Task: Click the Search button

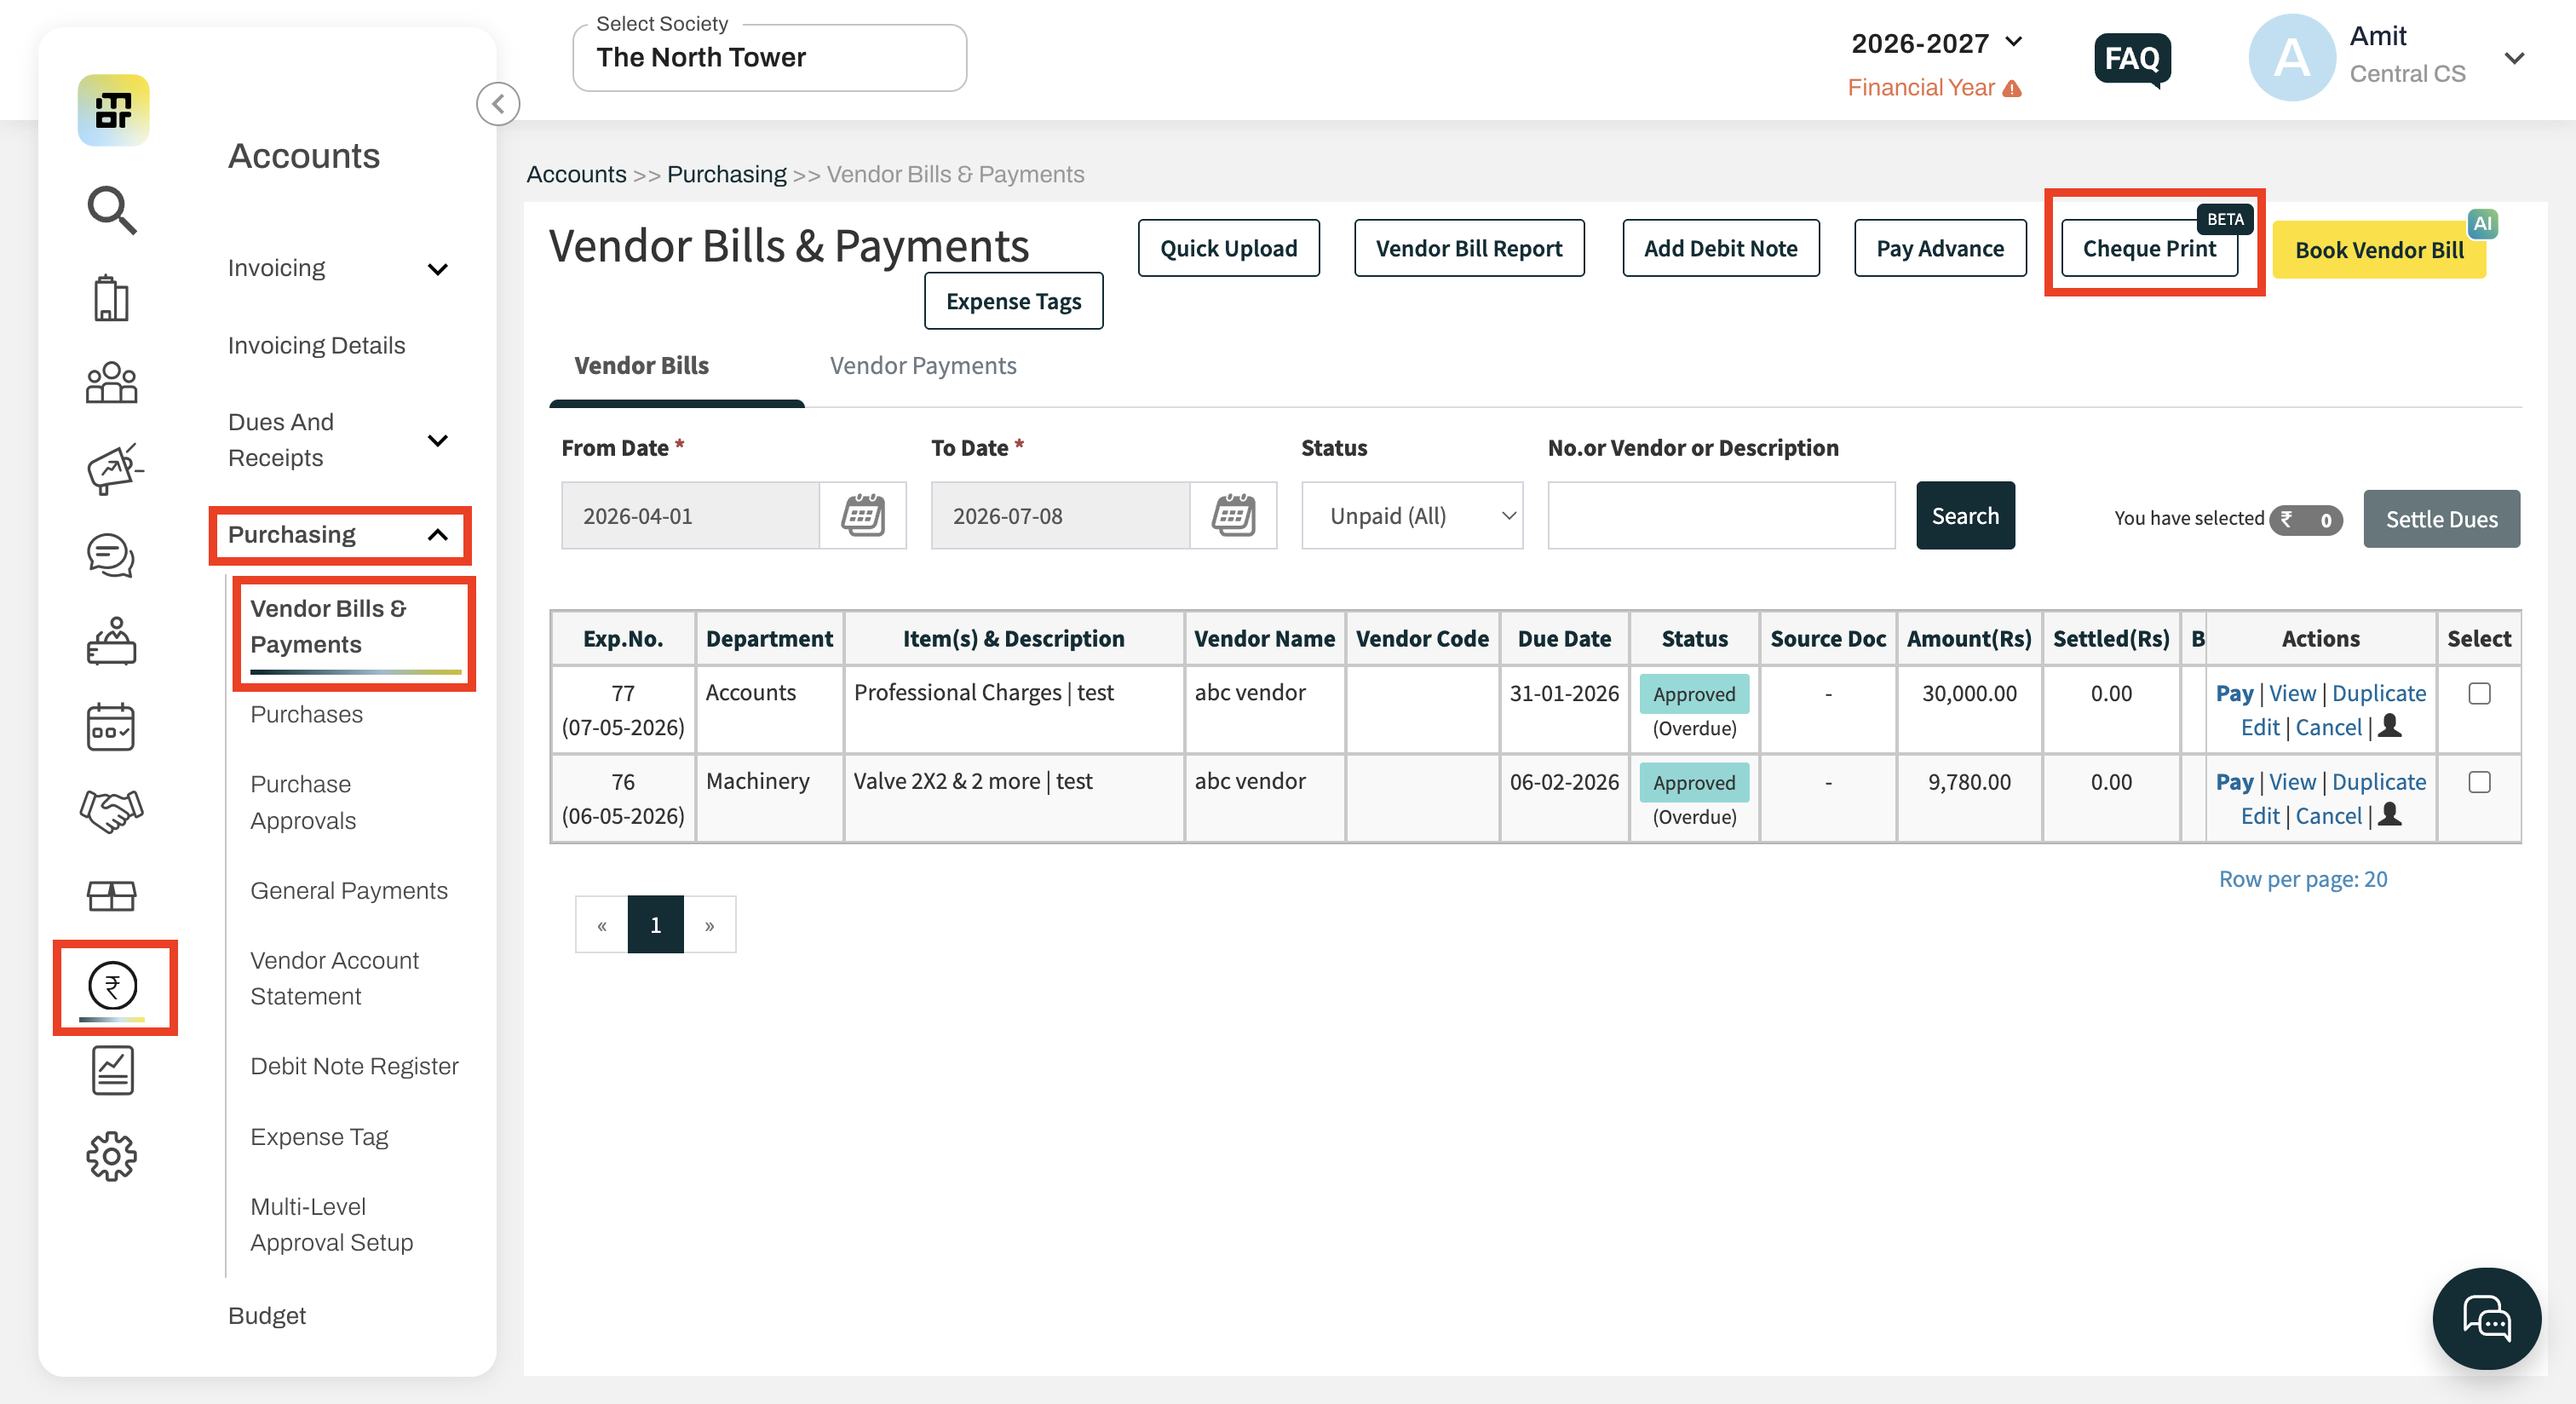Action: pyautogui.click(x=1965, y=516)
